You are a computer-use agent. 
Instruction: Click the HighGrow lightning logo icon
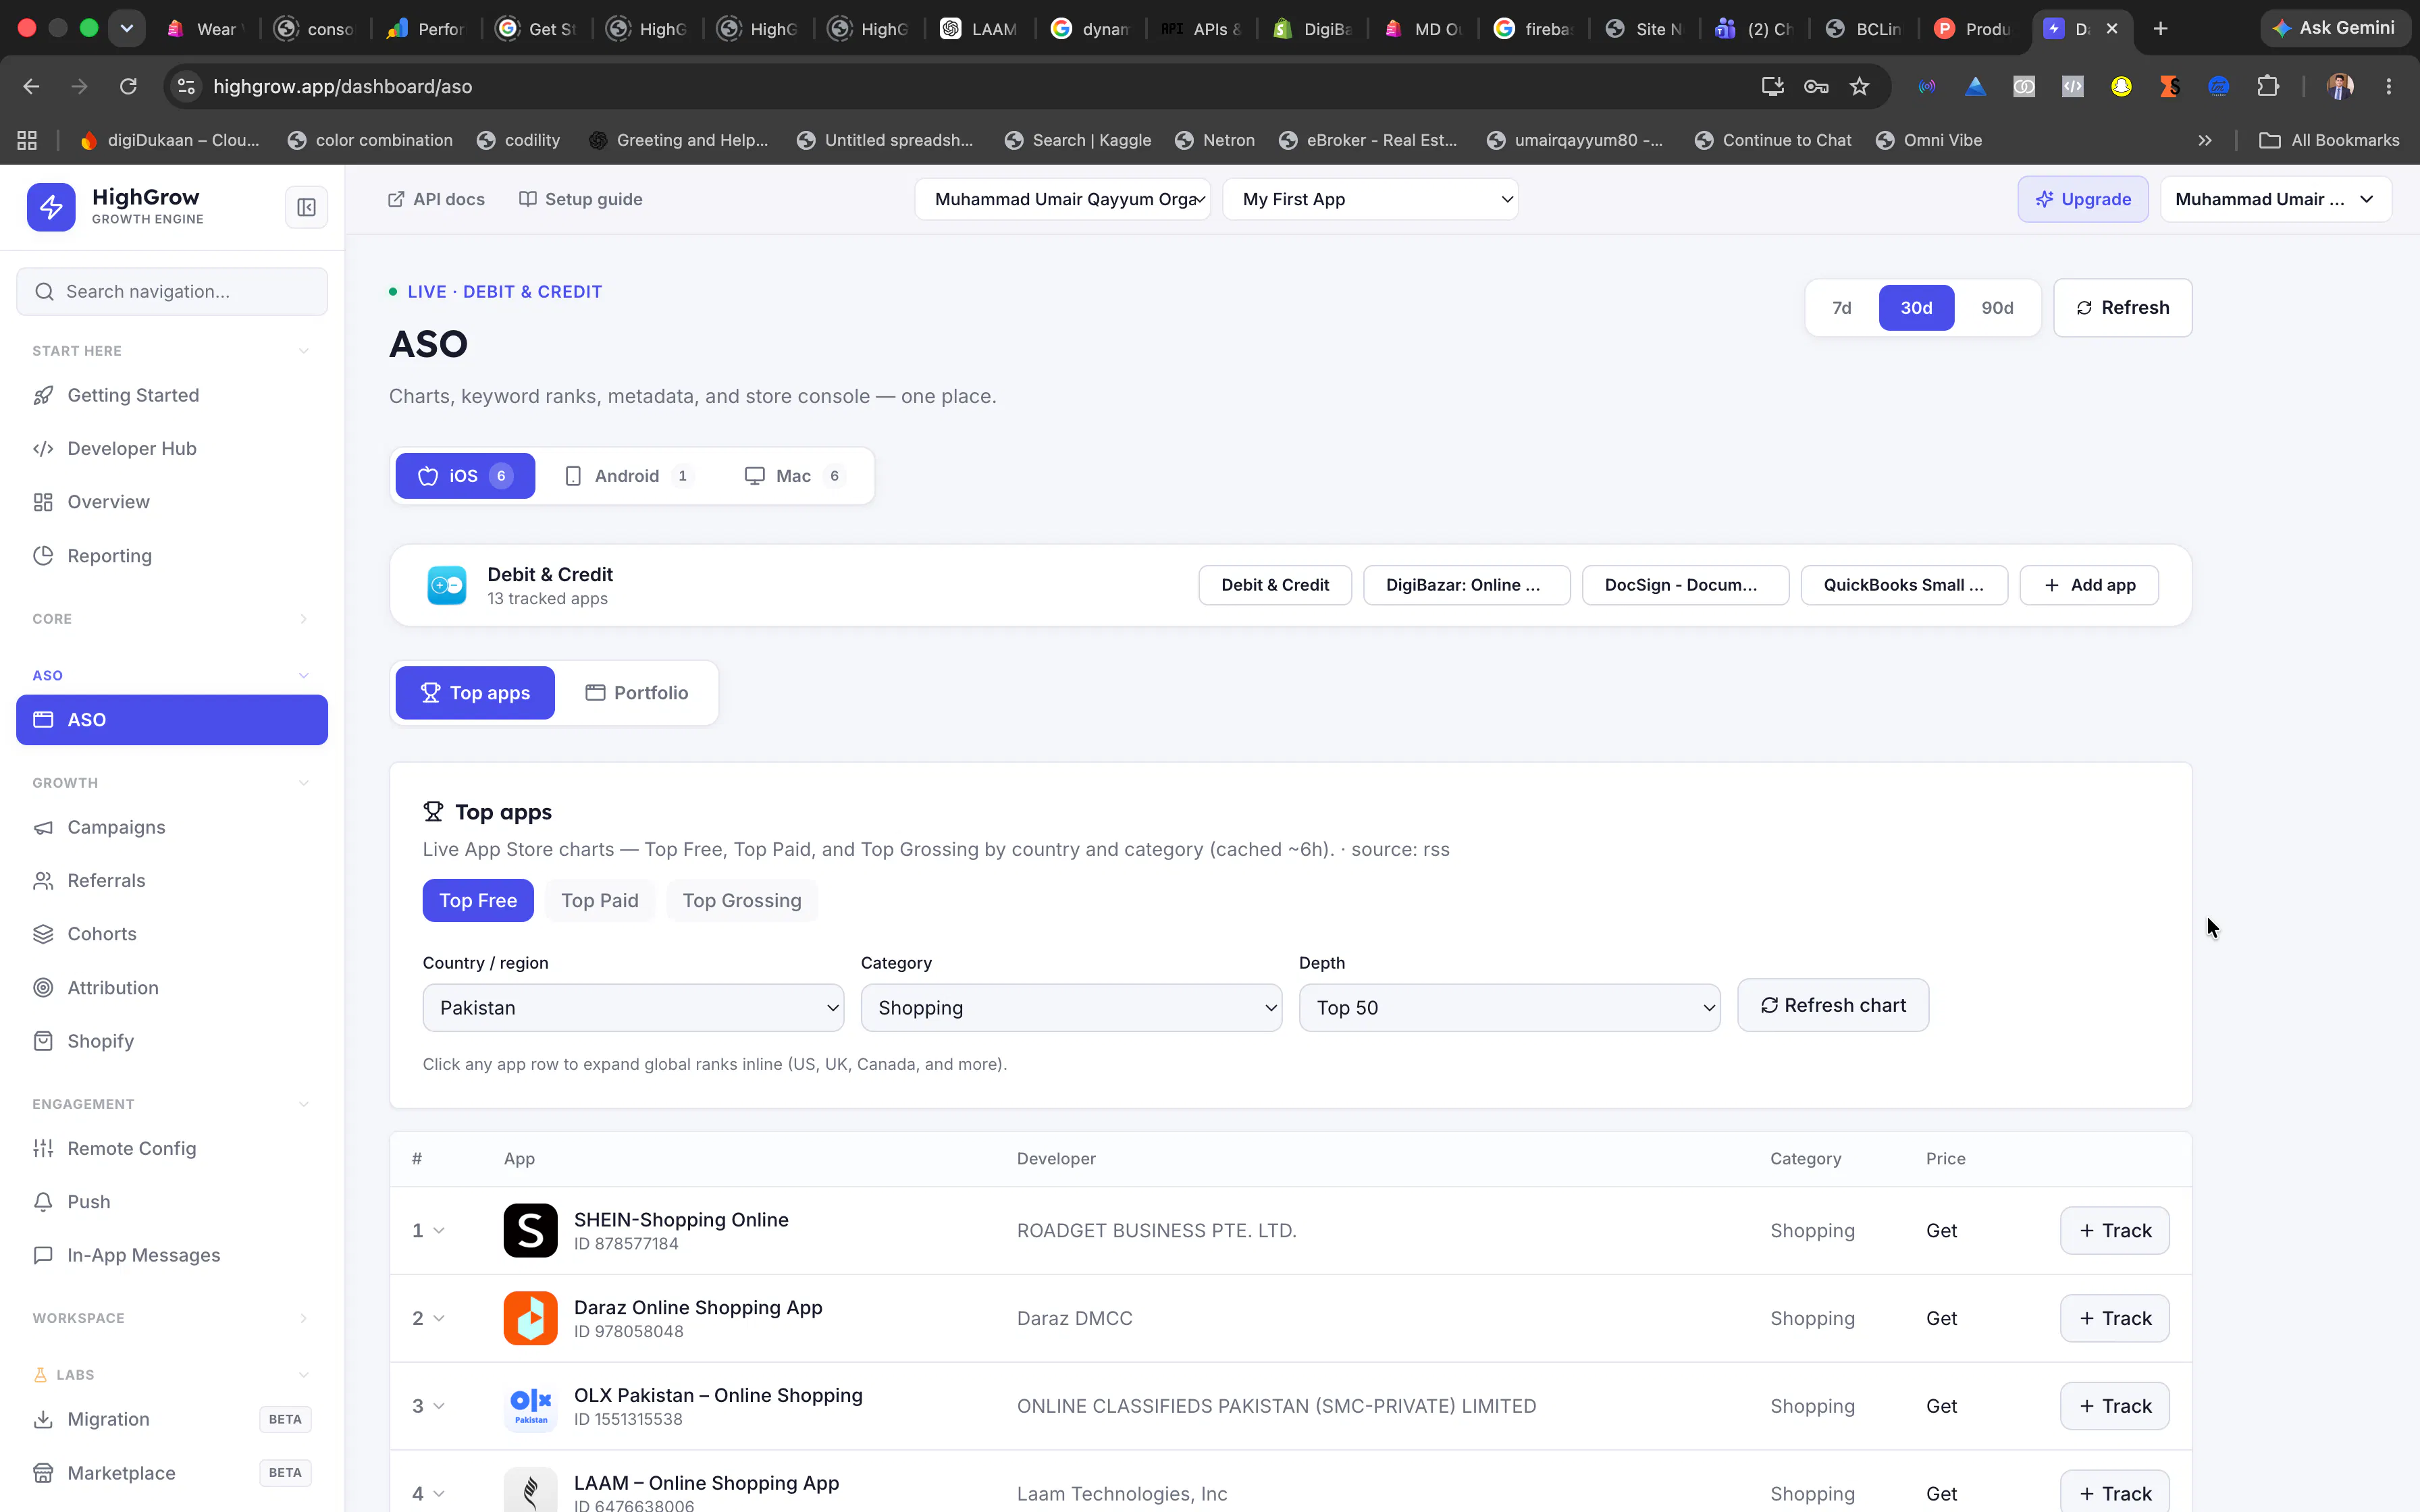51,207
